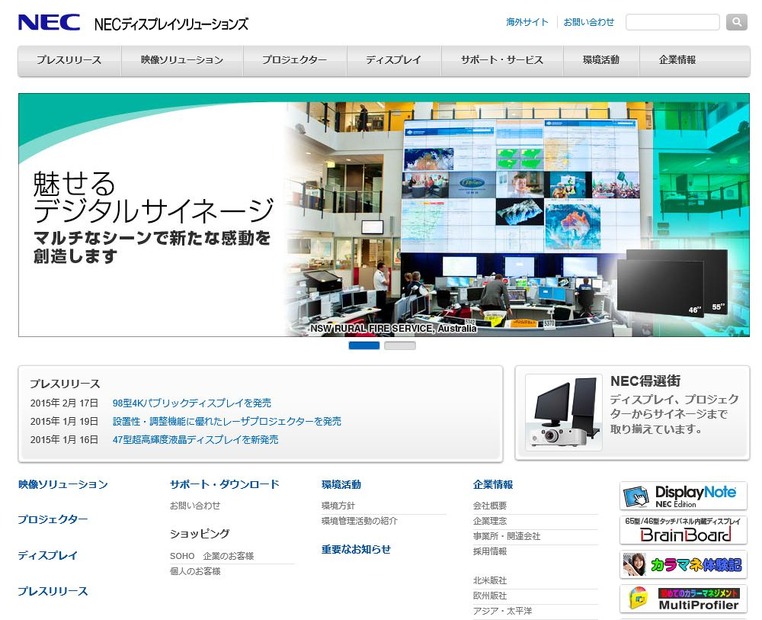Open the 個人のお客様 shopping link
This screenshot has height=620, width=762.
pyautogui.click(x=195, y=571)
